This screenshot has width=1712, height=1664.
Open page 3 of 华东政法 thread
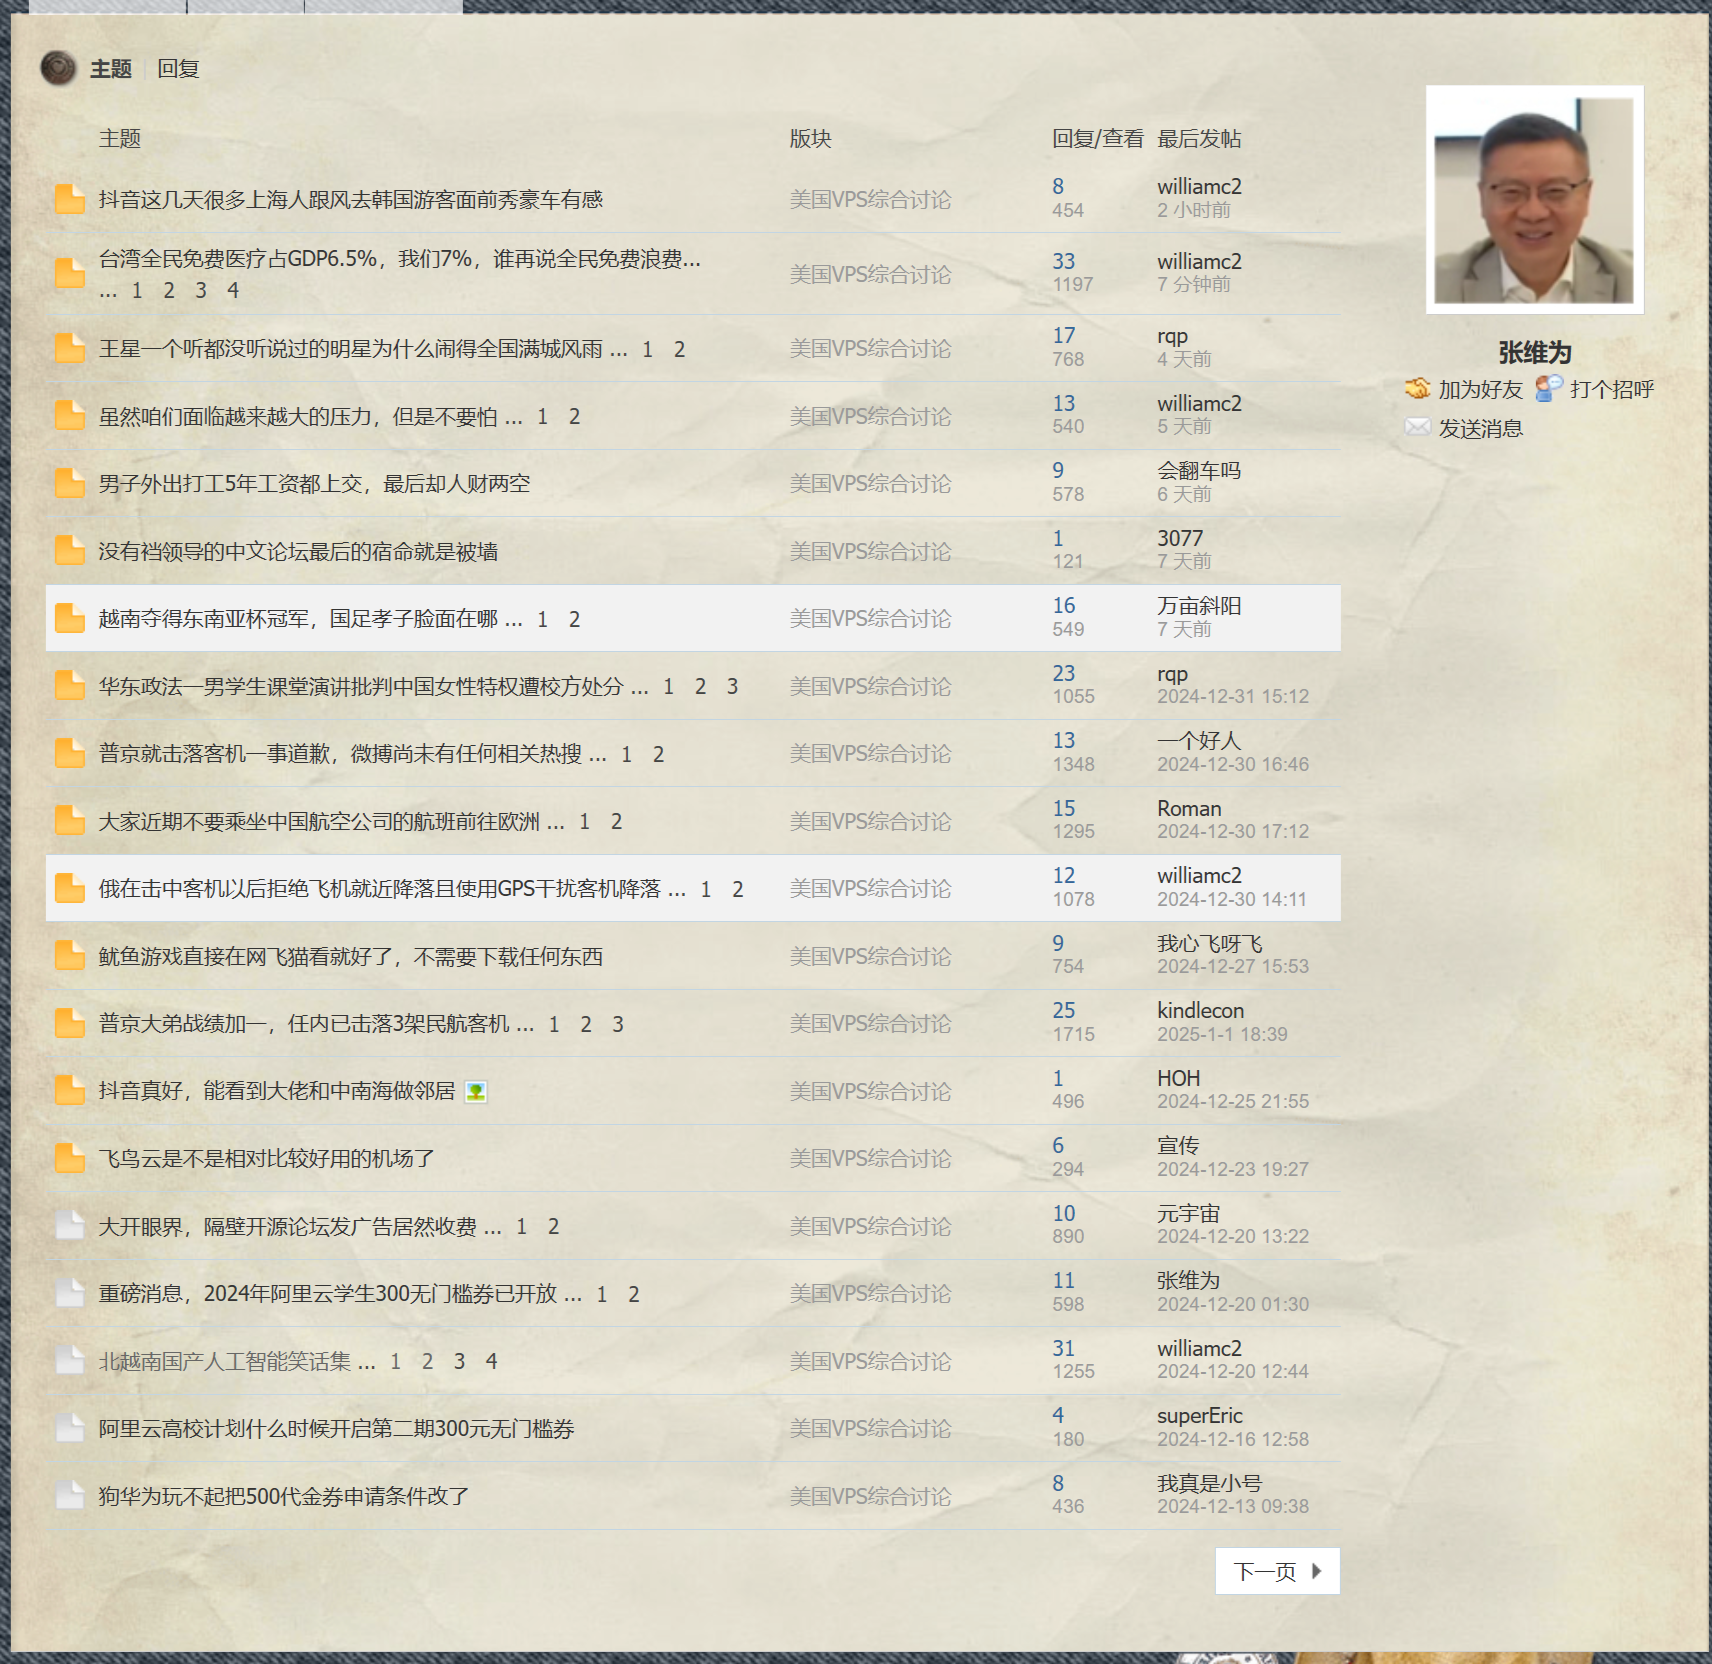pyautogui.click(x=732, y=687)
